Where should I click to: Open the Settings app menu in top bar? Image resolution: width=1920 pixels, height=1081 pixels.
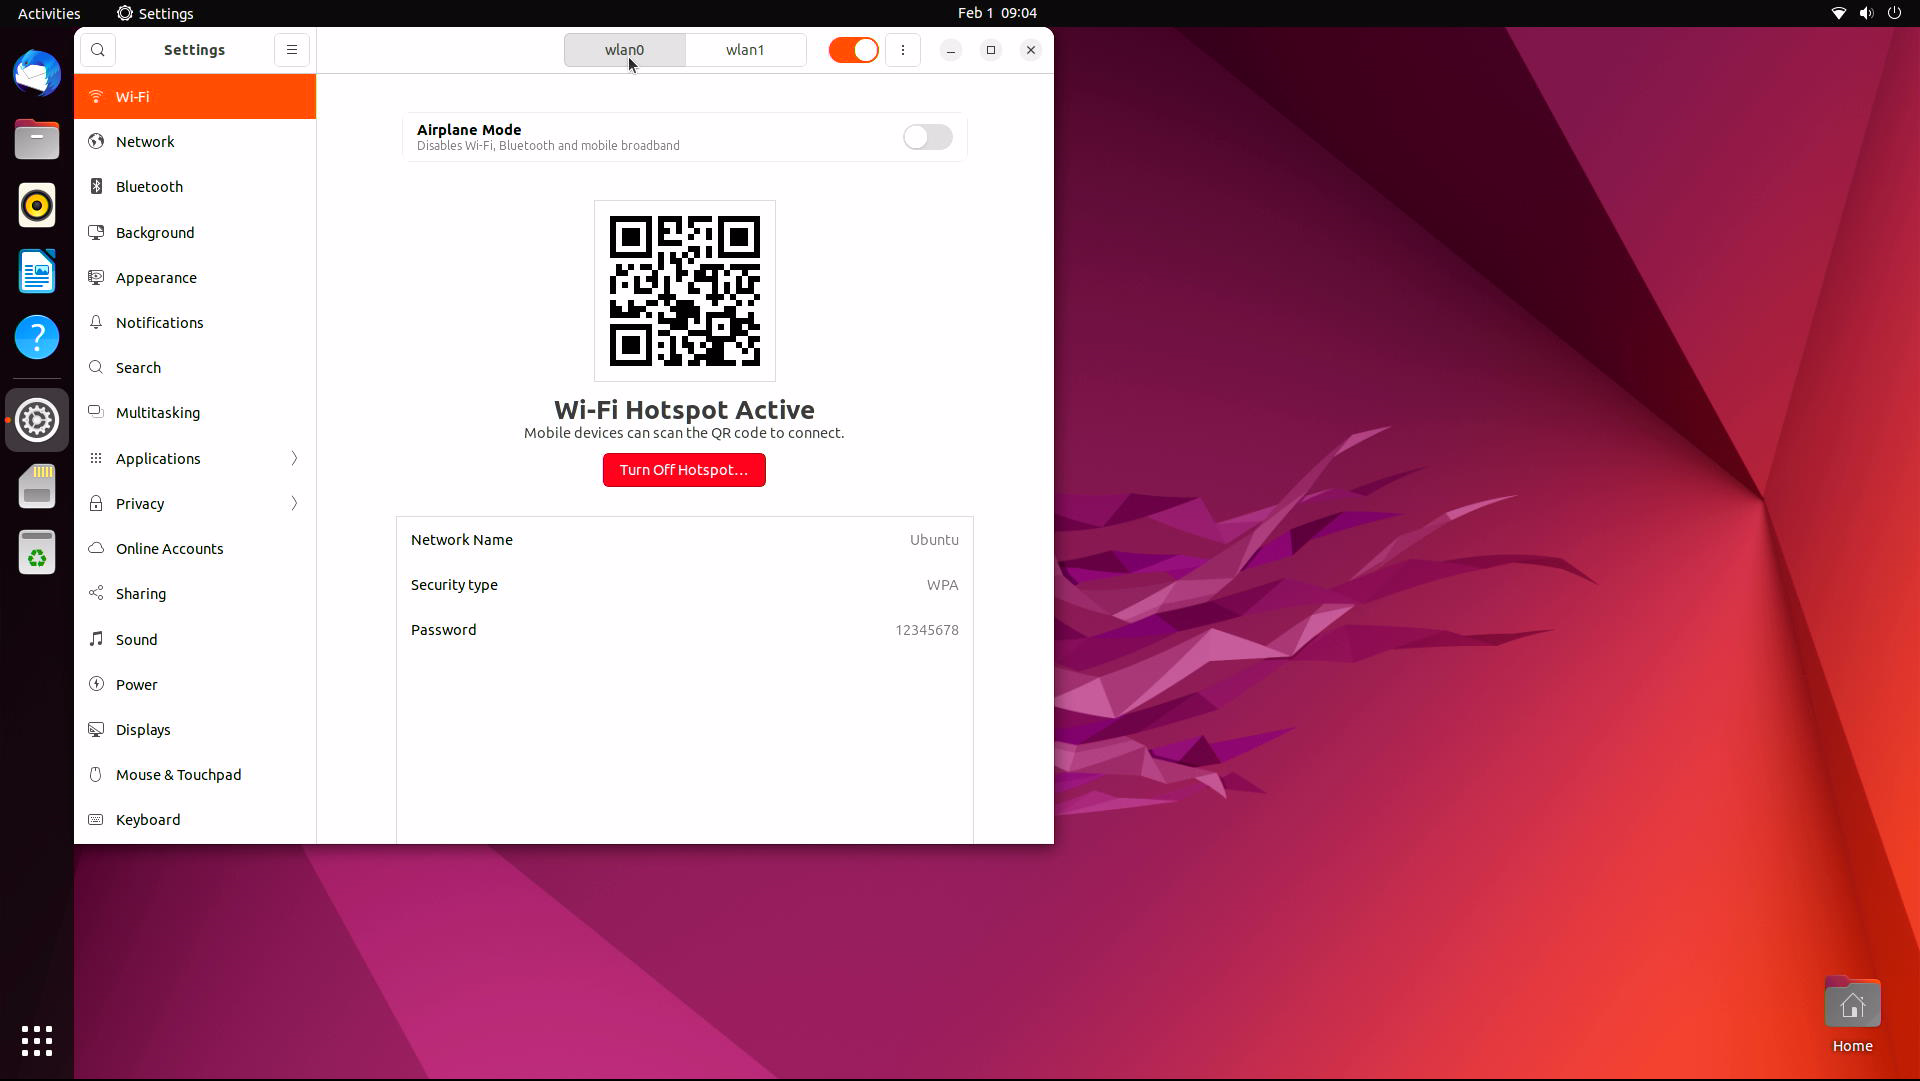pos(155,13)
